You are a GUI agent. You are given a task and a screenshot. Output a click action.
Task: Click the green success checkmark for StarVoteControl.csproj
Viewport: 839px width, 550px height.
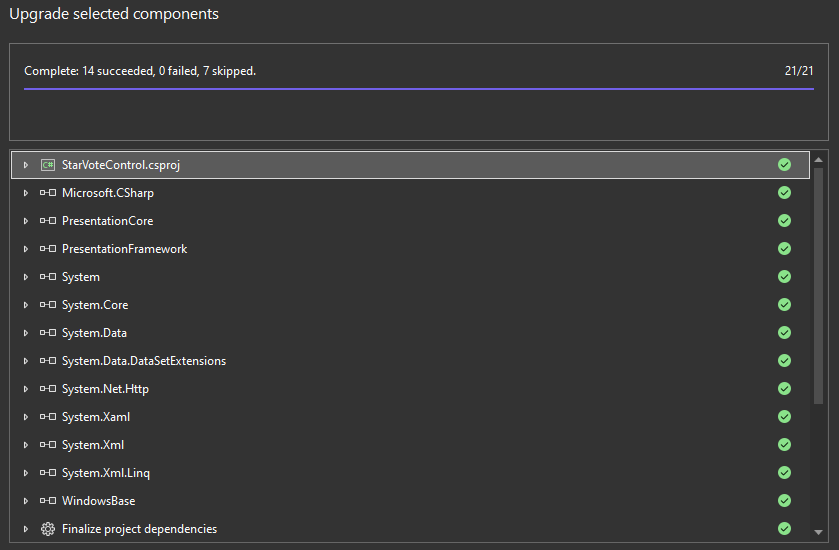point(784,165)
